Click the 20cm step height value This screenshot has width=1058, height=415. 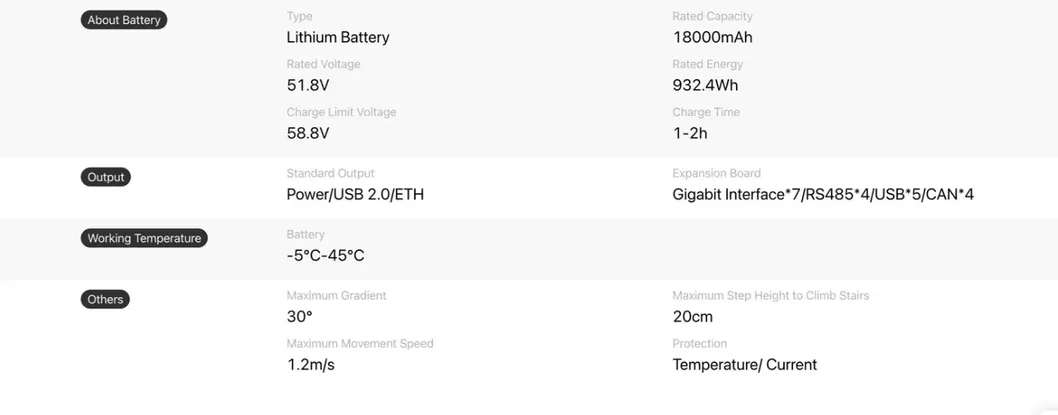pyautogui.click(x=693, y=316)
